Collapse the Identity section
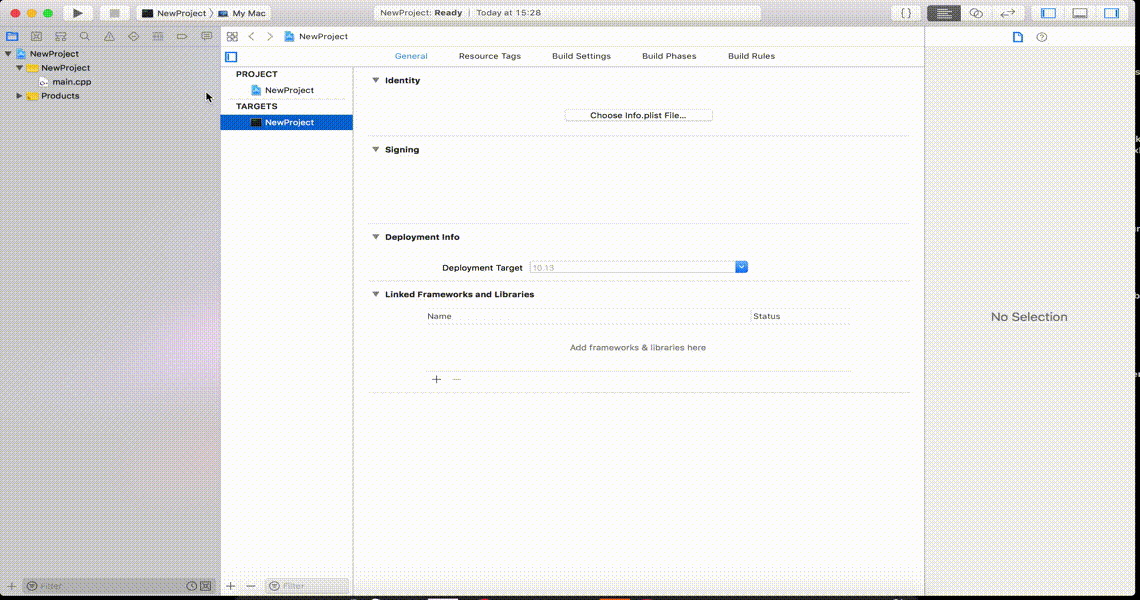 pos(376,80)
